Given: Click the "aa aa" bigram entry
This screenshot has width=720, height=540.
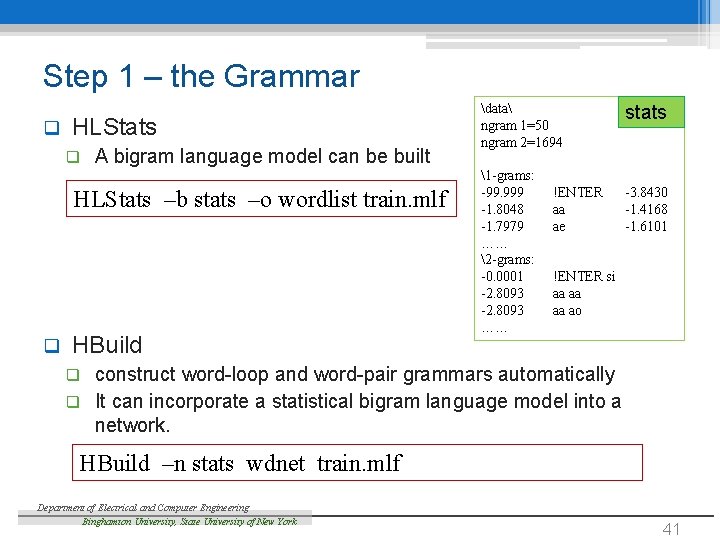Looking at the screenshot, I should pos(567,294).
